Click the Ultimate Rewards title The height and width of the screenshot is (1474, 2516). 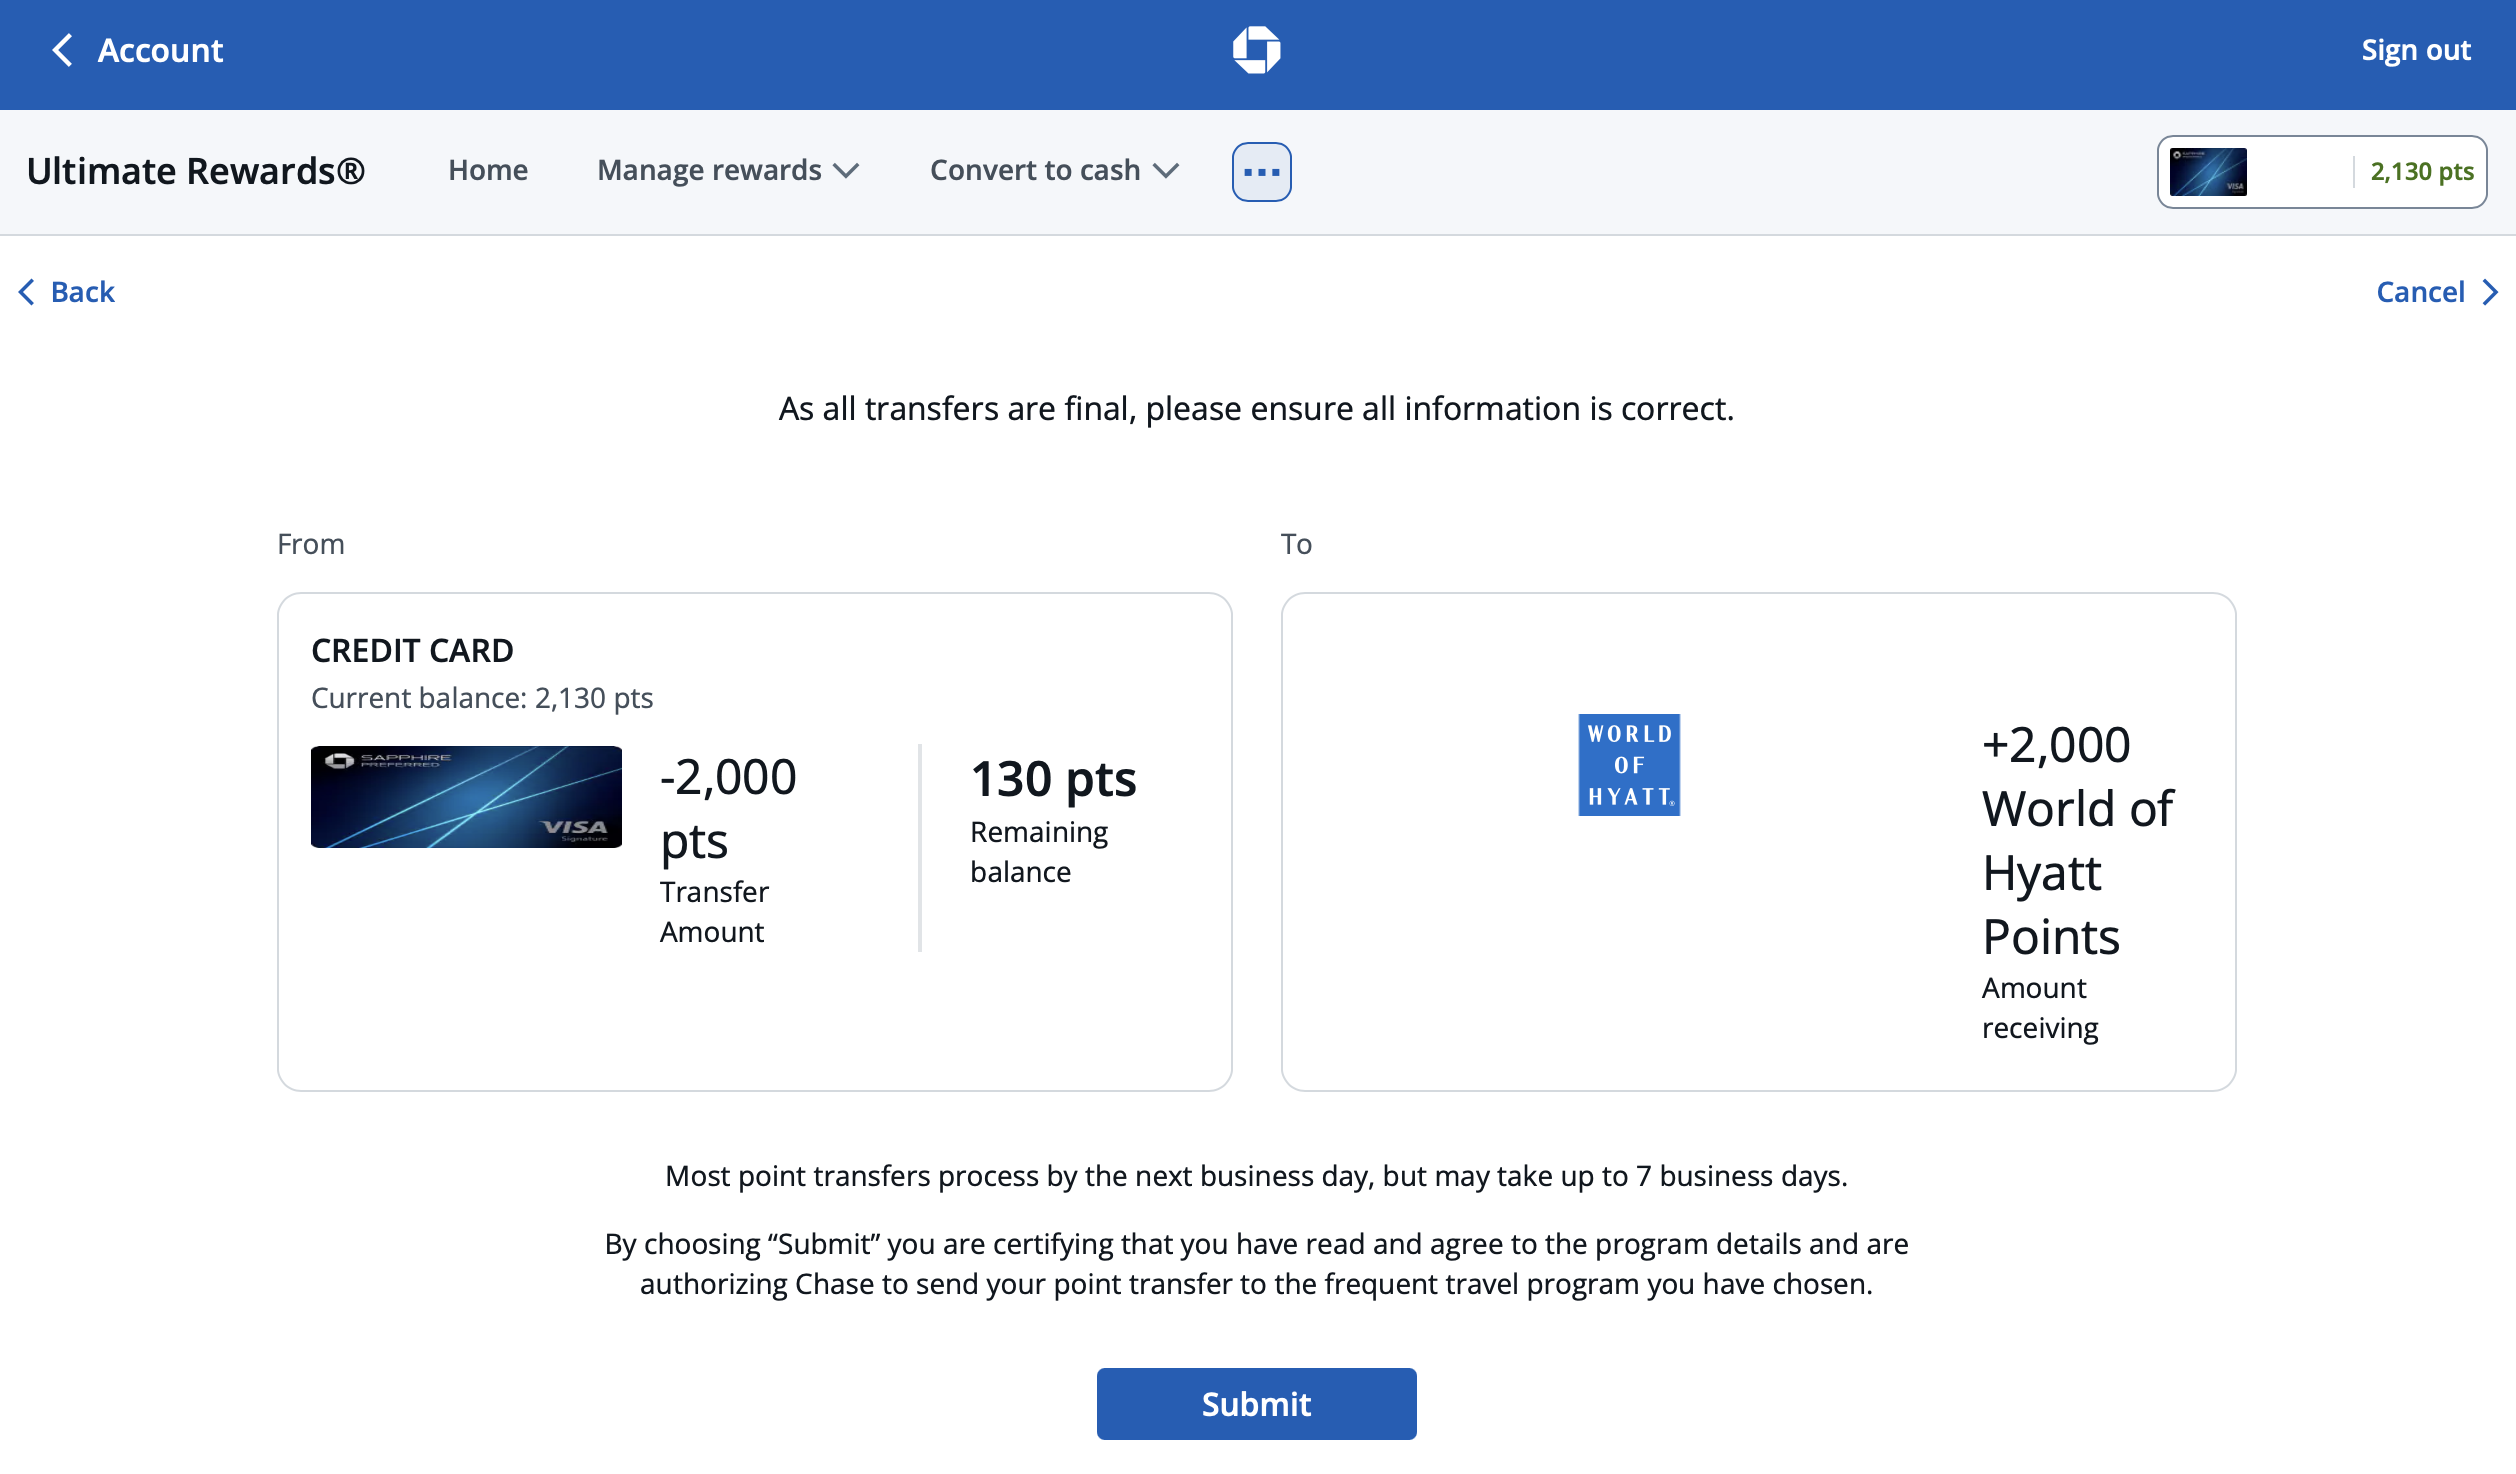196,171
